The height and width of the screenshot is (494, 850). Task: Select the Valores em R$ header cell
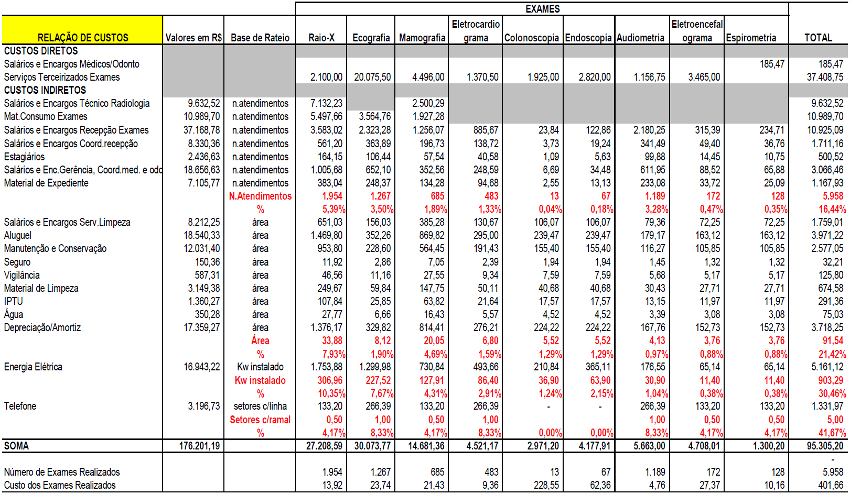point(193,37)
